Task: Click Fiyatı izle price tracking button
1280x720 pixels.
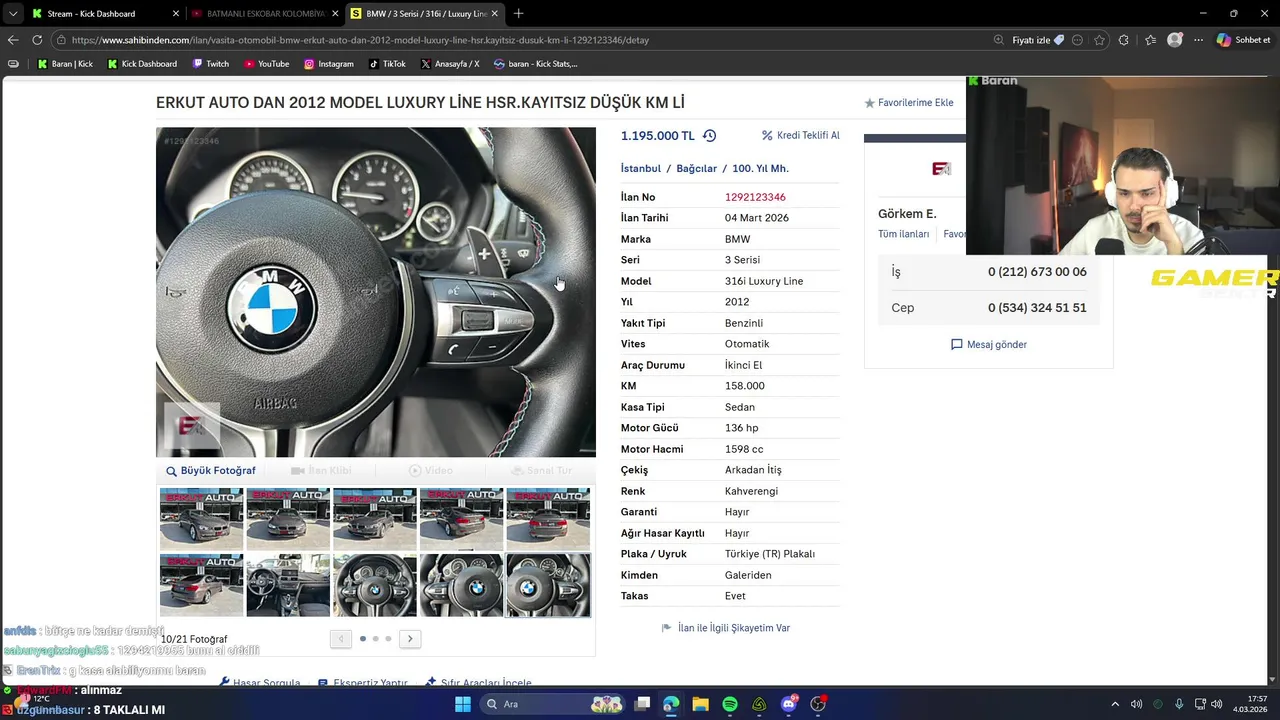Action: (x=1038, y=40)
